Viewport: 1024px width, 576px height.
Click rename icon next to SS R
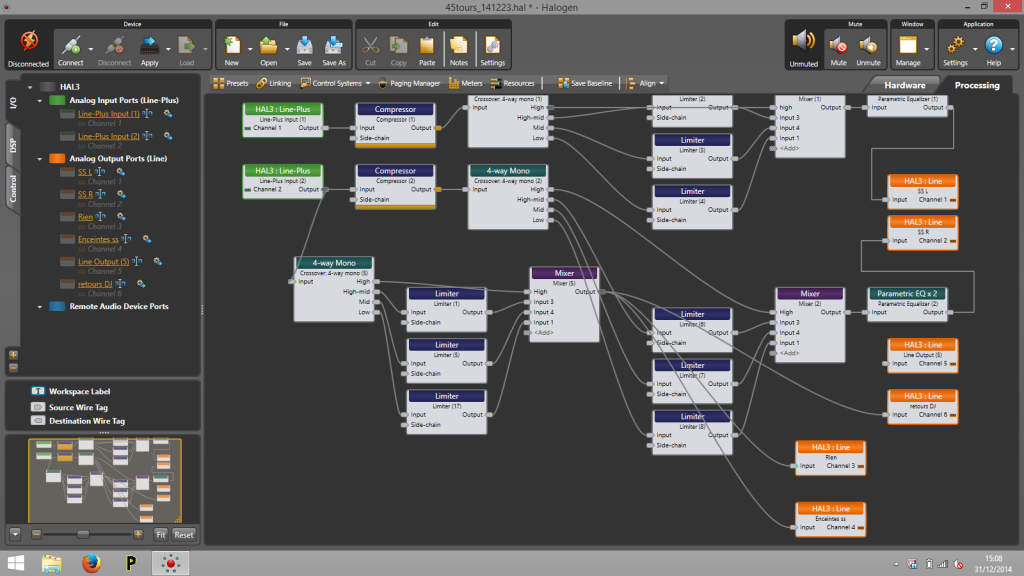pyautogui.click(x=101, y=194)
